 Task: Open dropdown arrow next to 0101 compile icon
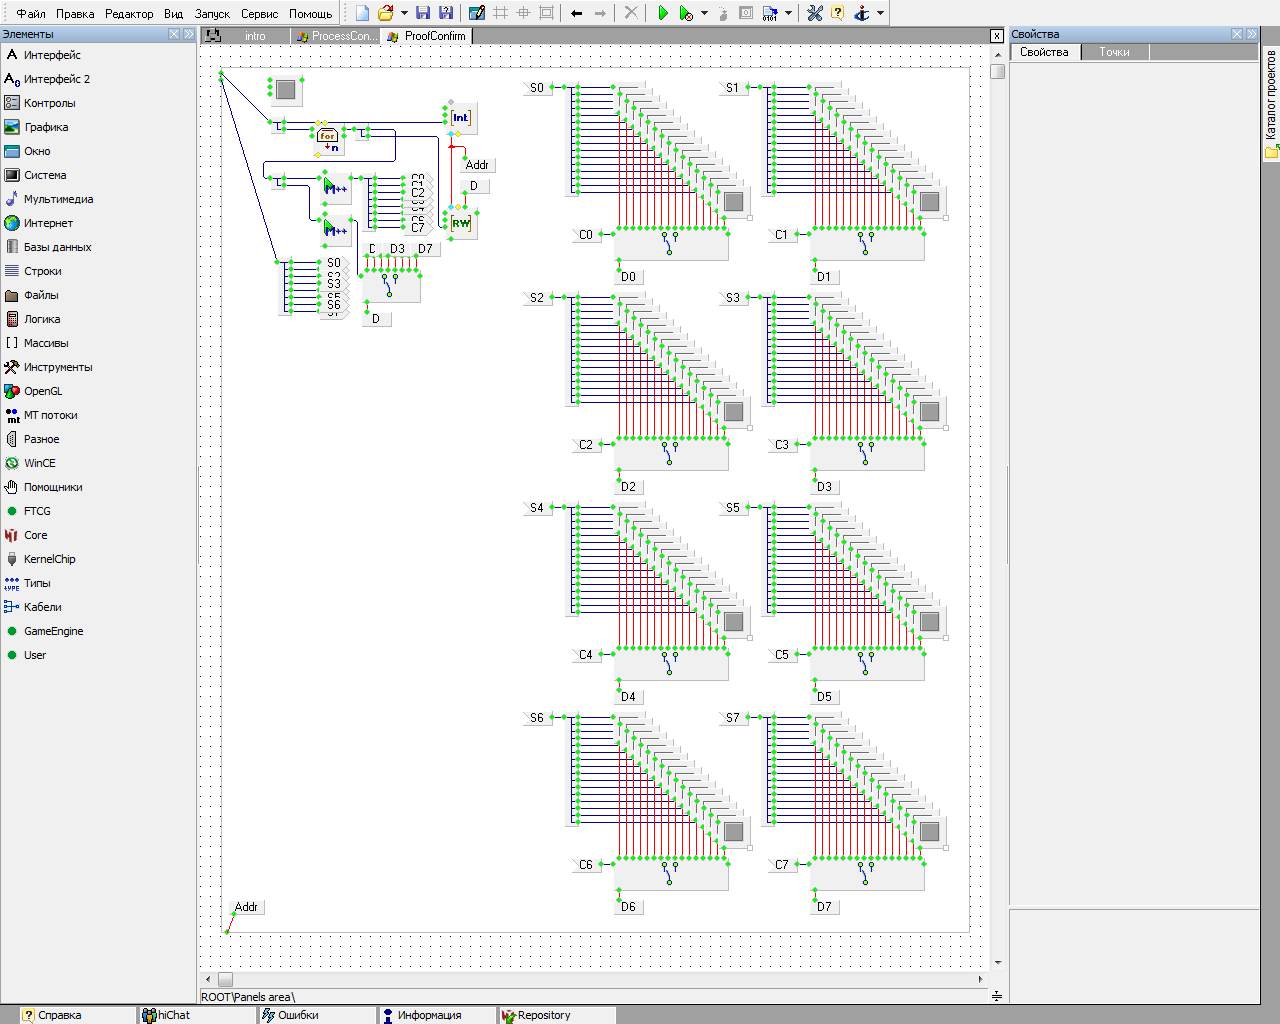point(788,13)
